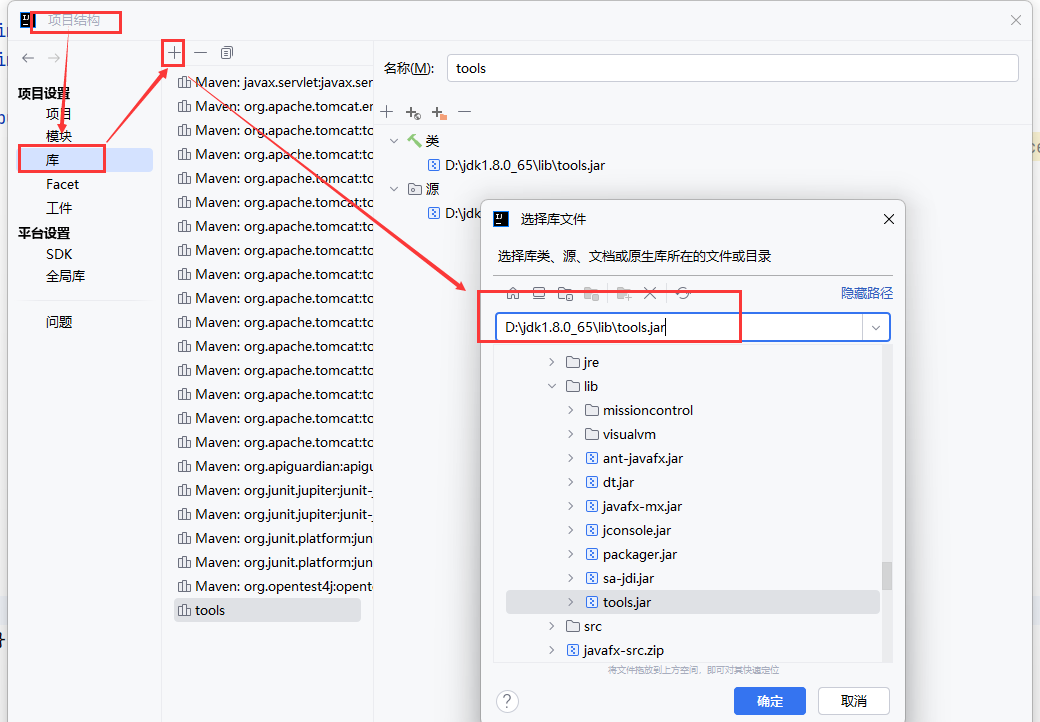Open SDK under platform settings
Image resolution: width=1040 pixels, height=722 pixels.
[x=59, y=254]
